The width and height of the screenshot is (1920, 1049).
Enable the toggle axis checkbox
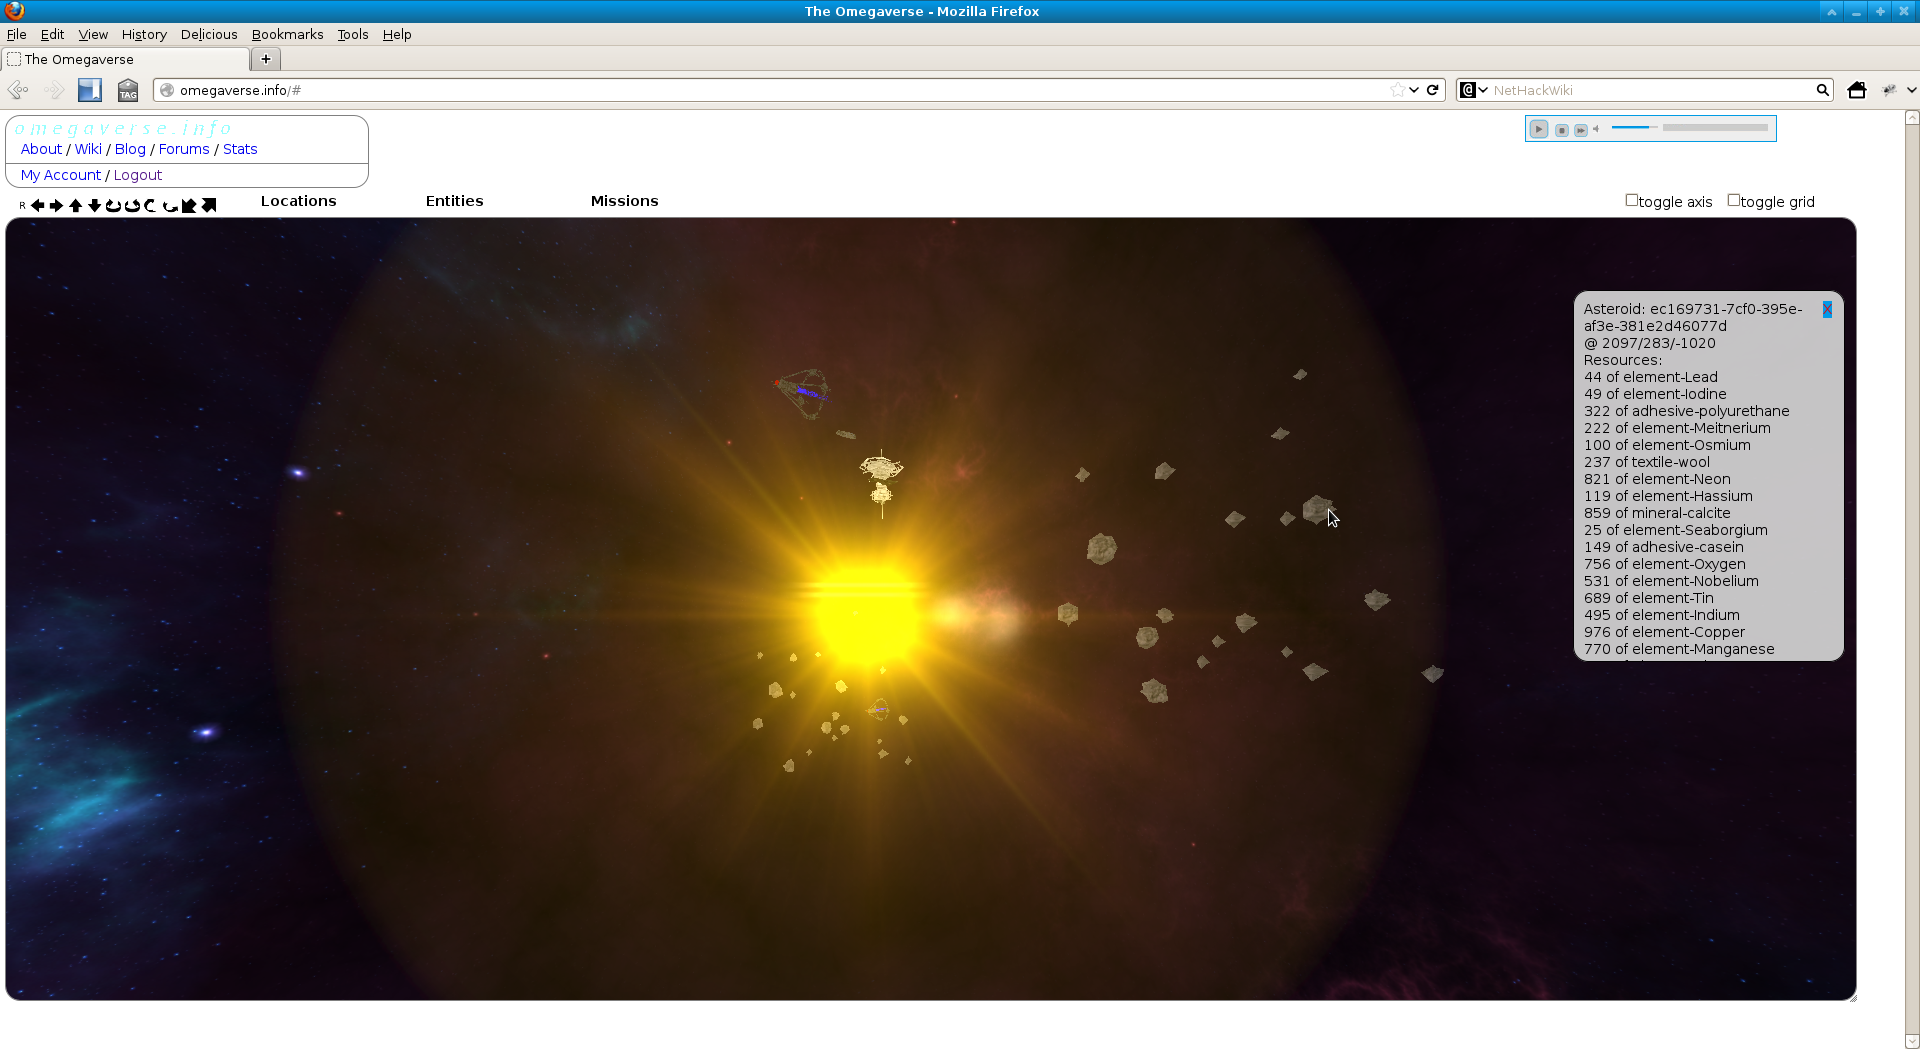tap(1631, 200)
